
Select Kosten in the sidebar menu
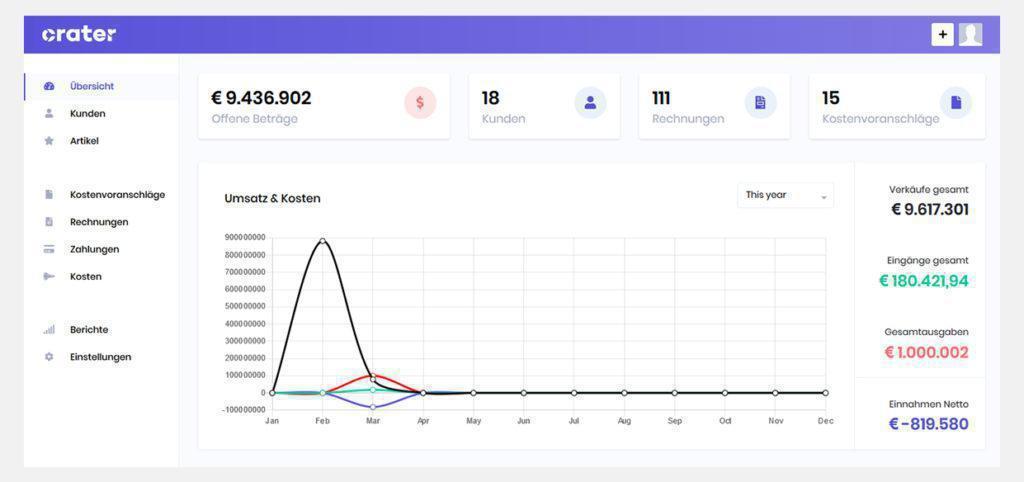(86, 276)
